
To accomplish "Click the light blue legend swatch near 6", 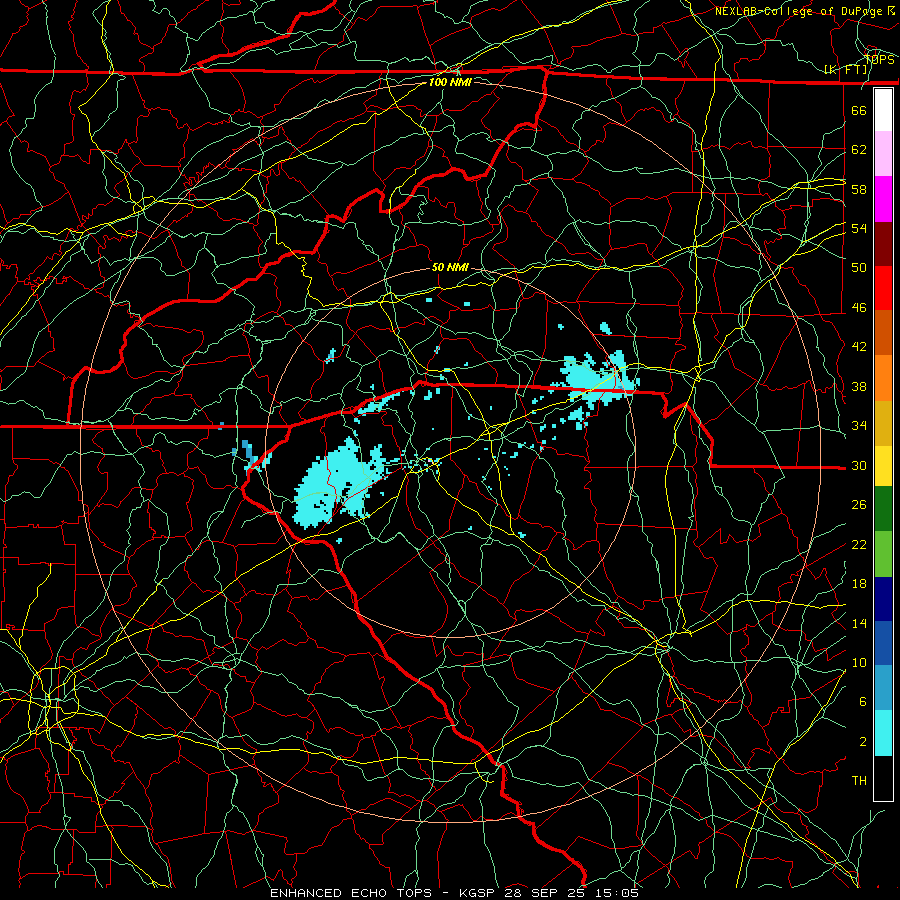I will point(883,688).
